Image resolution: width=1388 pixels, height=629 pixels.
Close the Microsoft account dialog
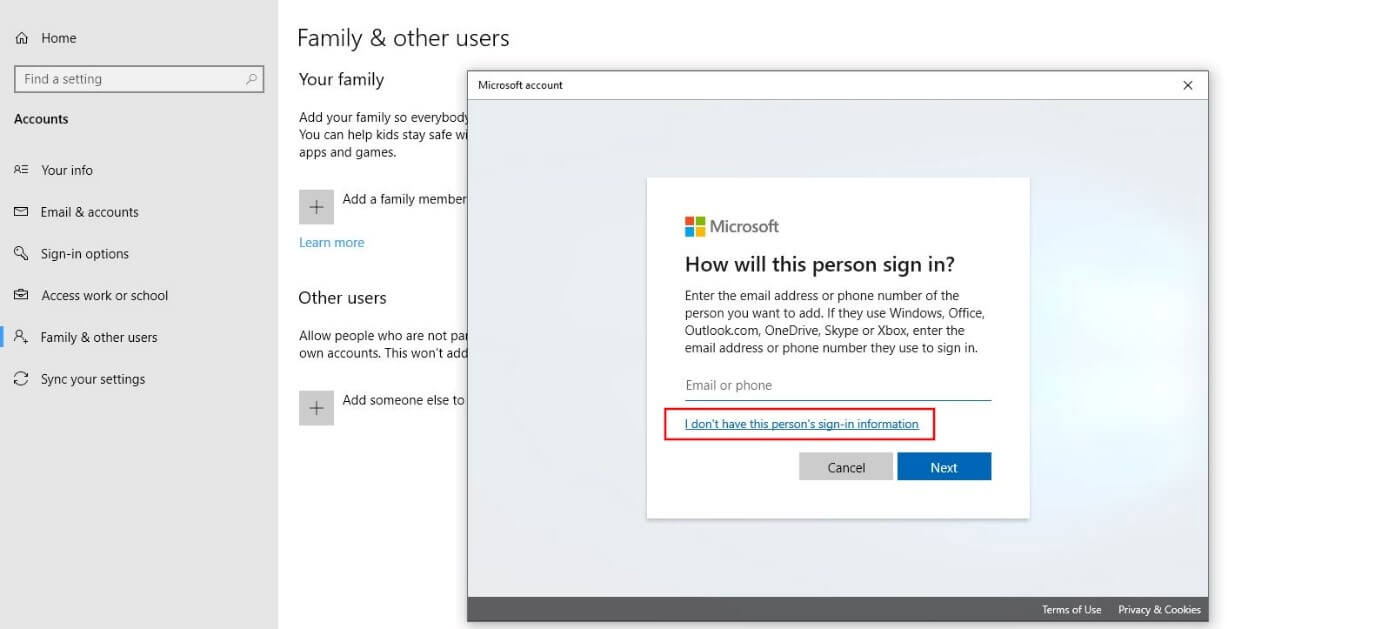pyautogui.click(x=1188, y=85)
